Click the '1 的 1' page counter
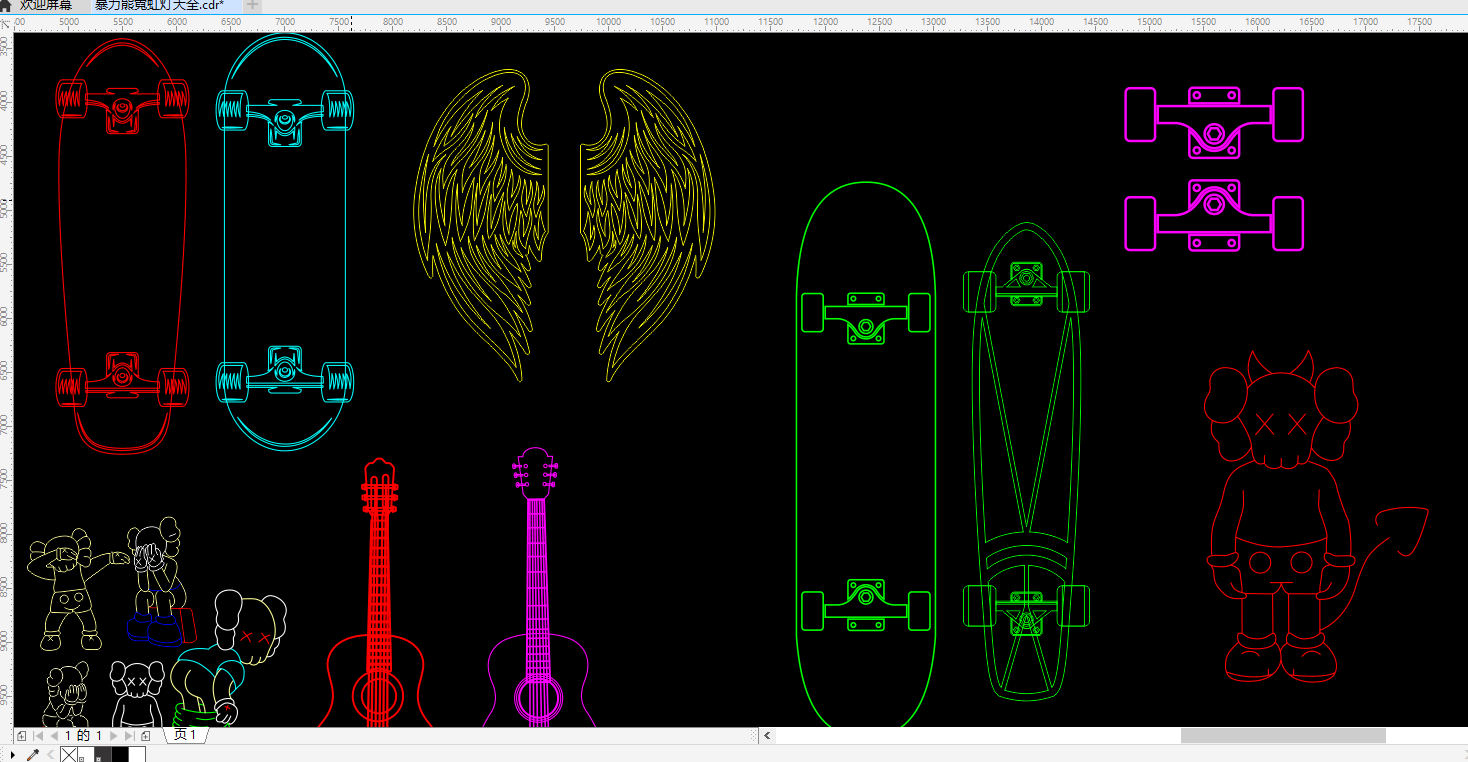The width and height of the screenshot is (1468, 762). pyautogui.click(x=83, y=736)
